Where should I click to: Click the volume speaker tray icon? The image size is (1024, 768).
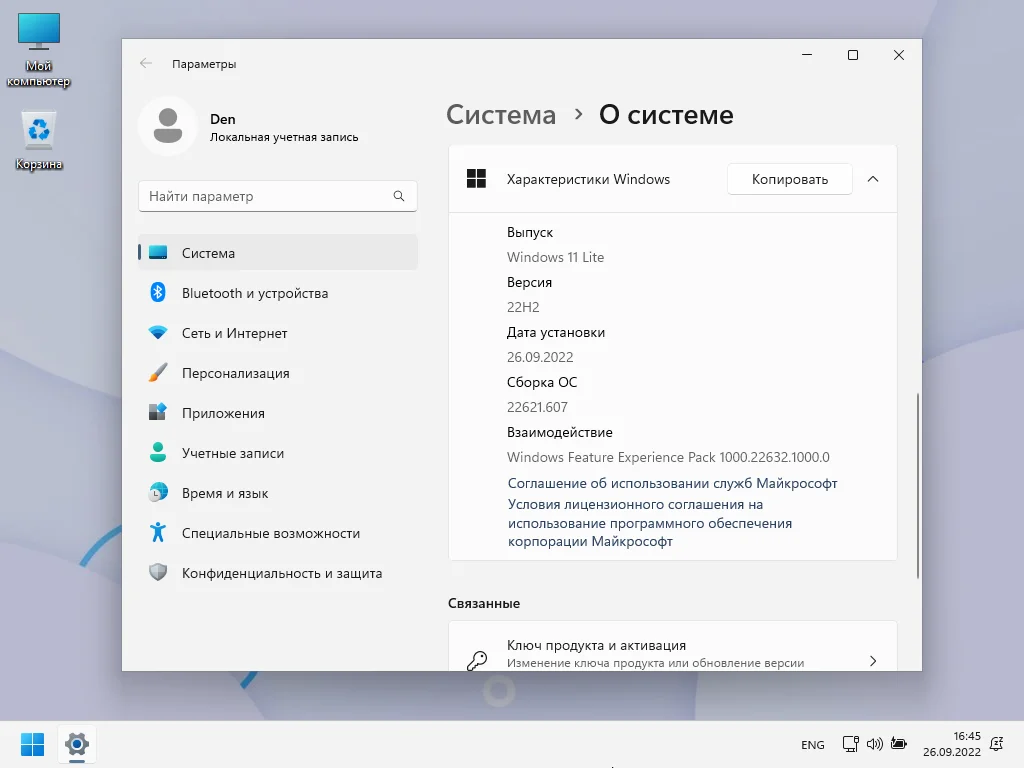(874, 744)
